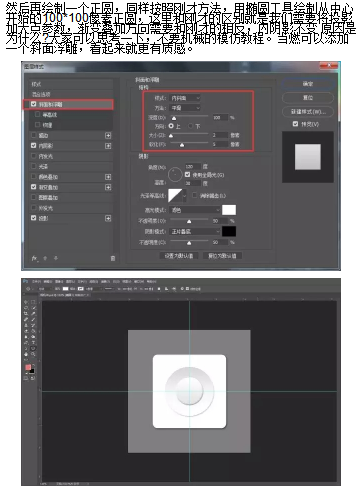Toggle the 内阴影 effect checkbox
The width and height of the screenshot is (361, 488).
[33, 145]
